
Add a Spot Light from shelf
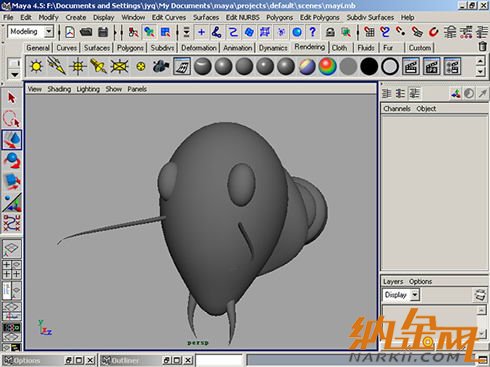pos(98,66)
